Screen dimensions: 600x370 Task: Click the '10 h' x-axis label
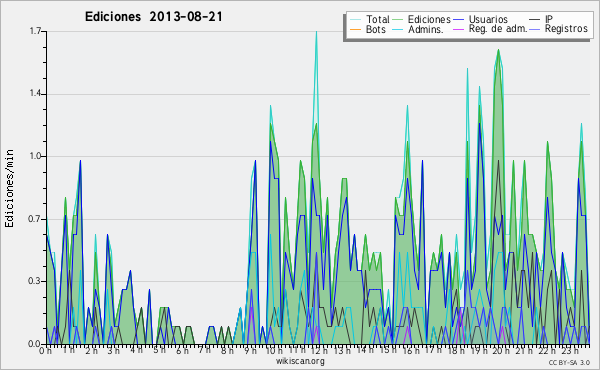[274, 351]
